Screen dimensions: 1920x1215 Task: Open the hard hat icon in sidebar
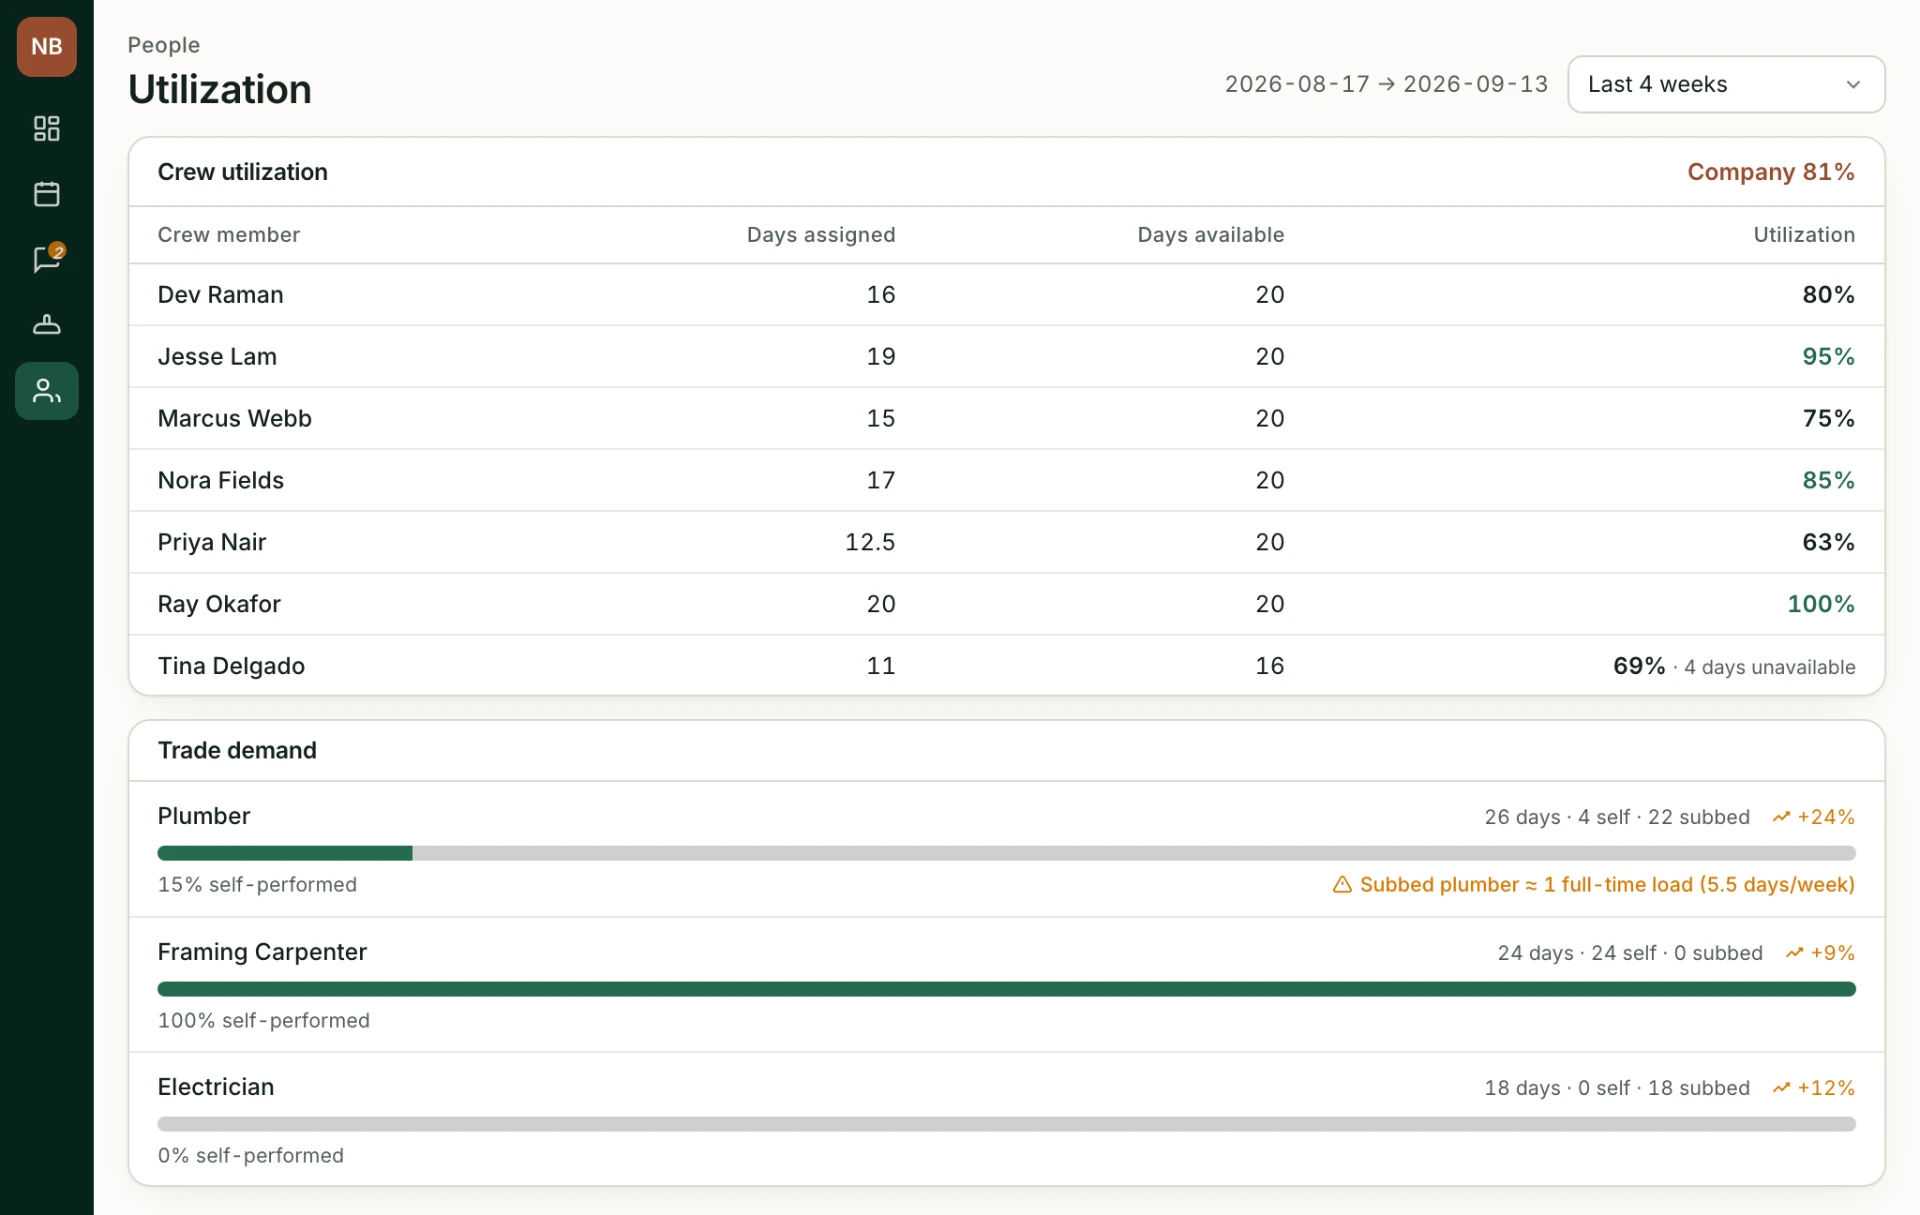[x=46, y=325]
